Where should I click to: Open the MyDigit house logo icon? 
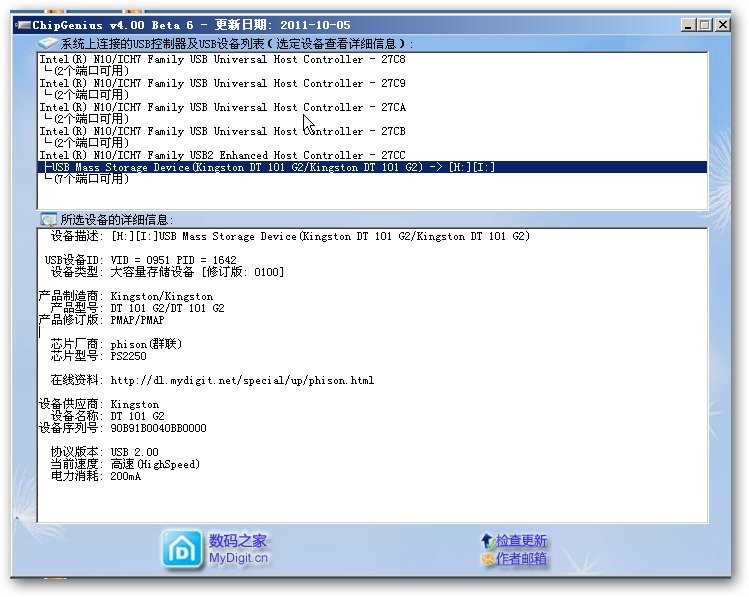pyautogui.click(x=182, y=549)
